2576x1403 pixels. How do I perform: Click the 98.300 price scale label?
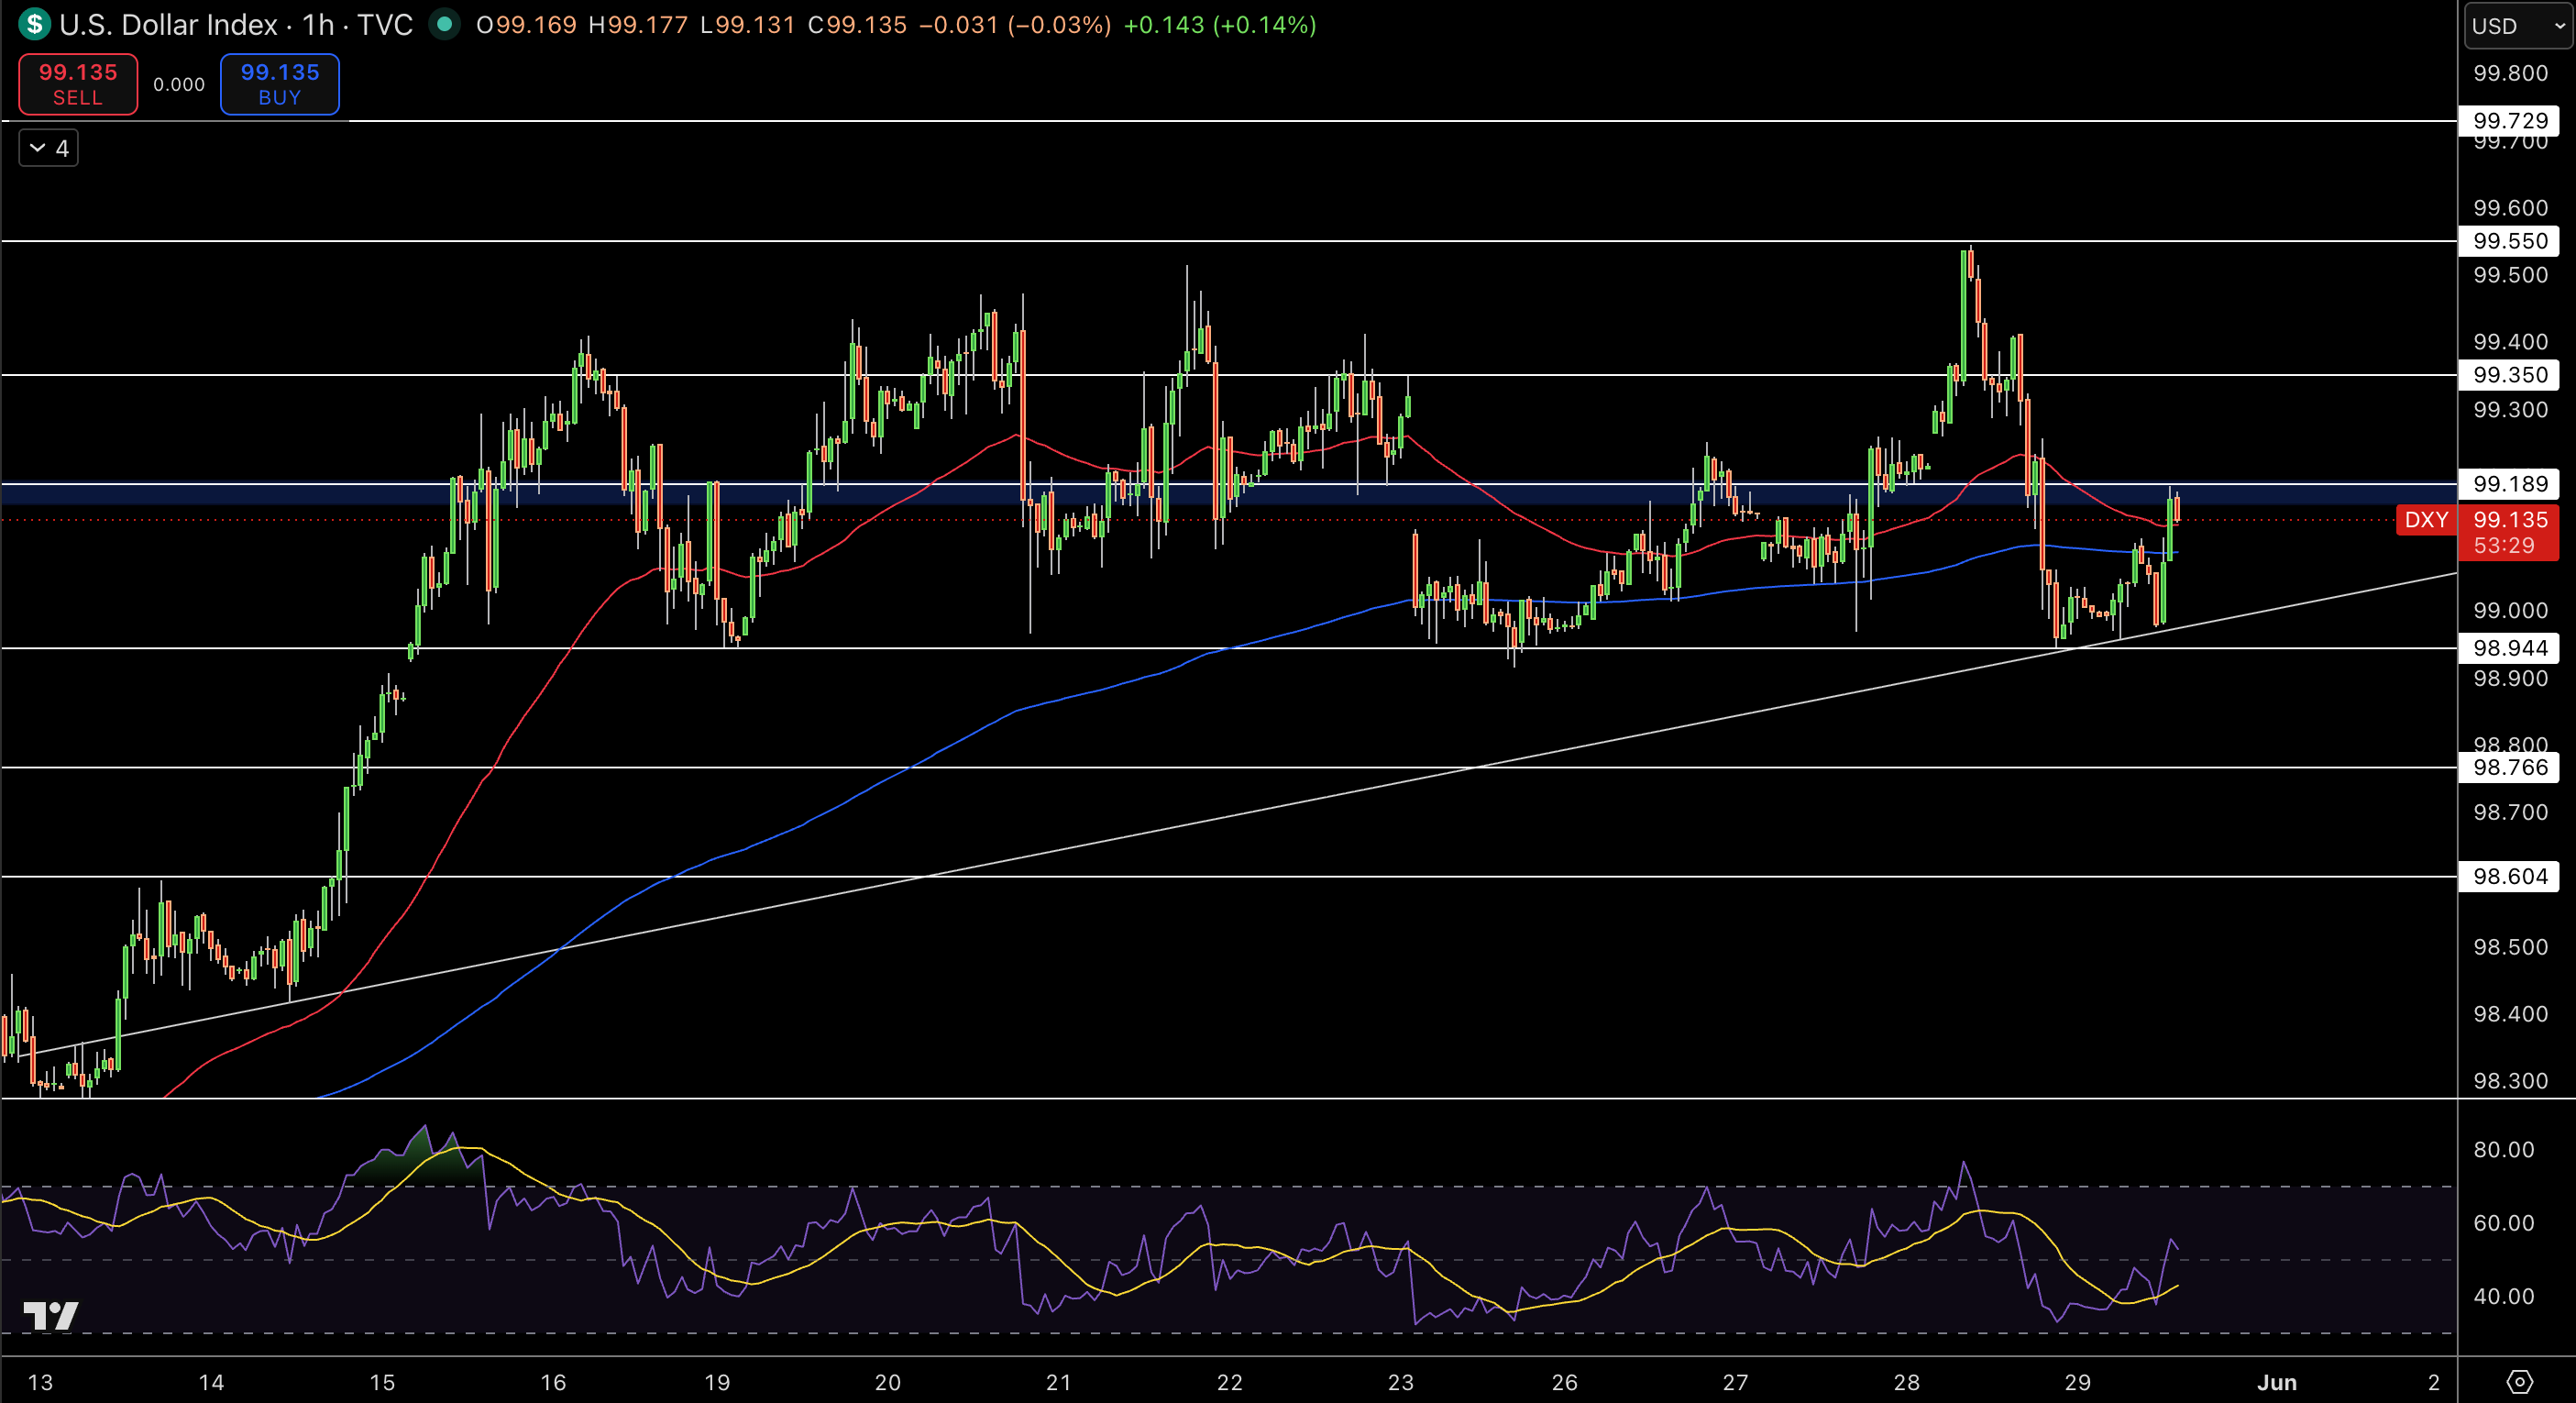pyautogui.click(x=2510, y=1081)
